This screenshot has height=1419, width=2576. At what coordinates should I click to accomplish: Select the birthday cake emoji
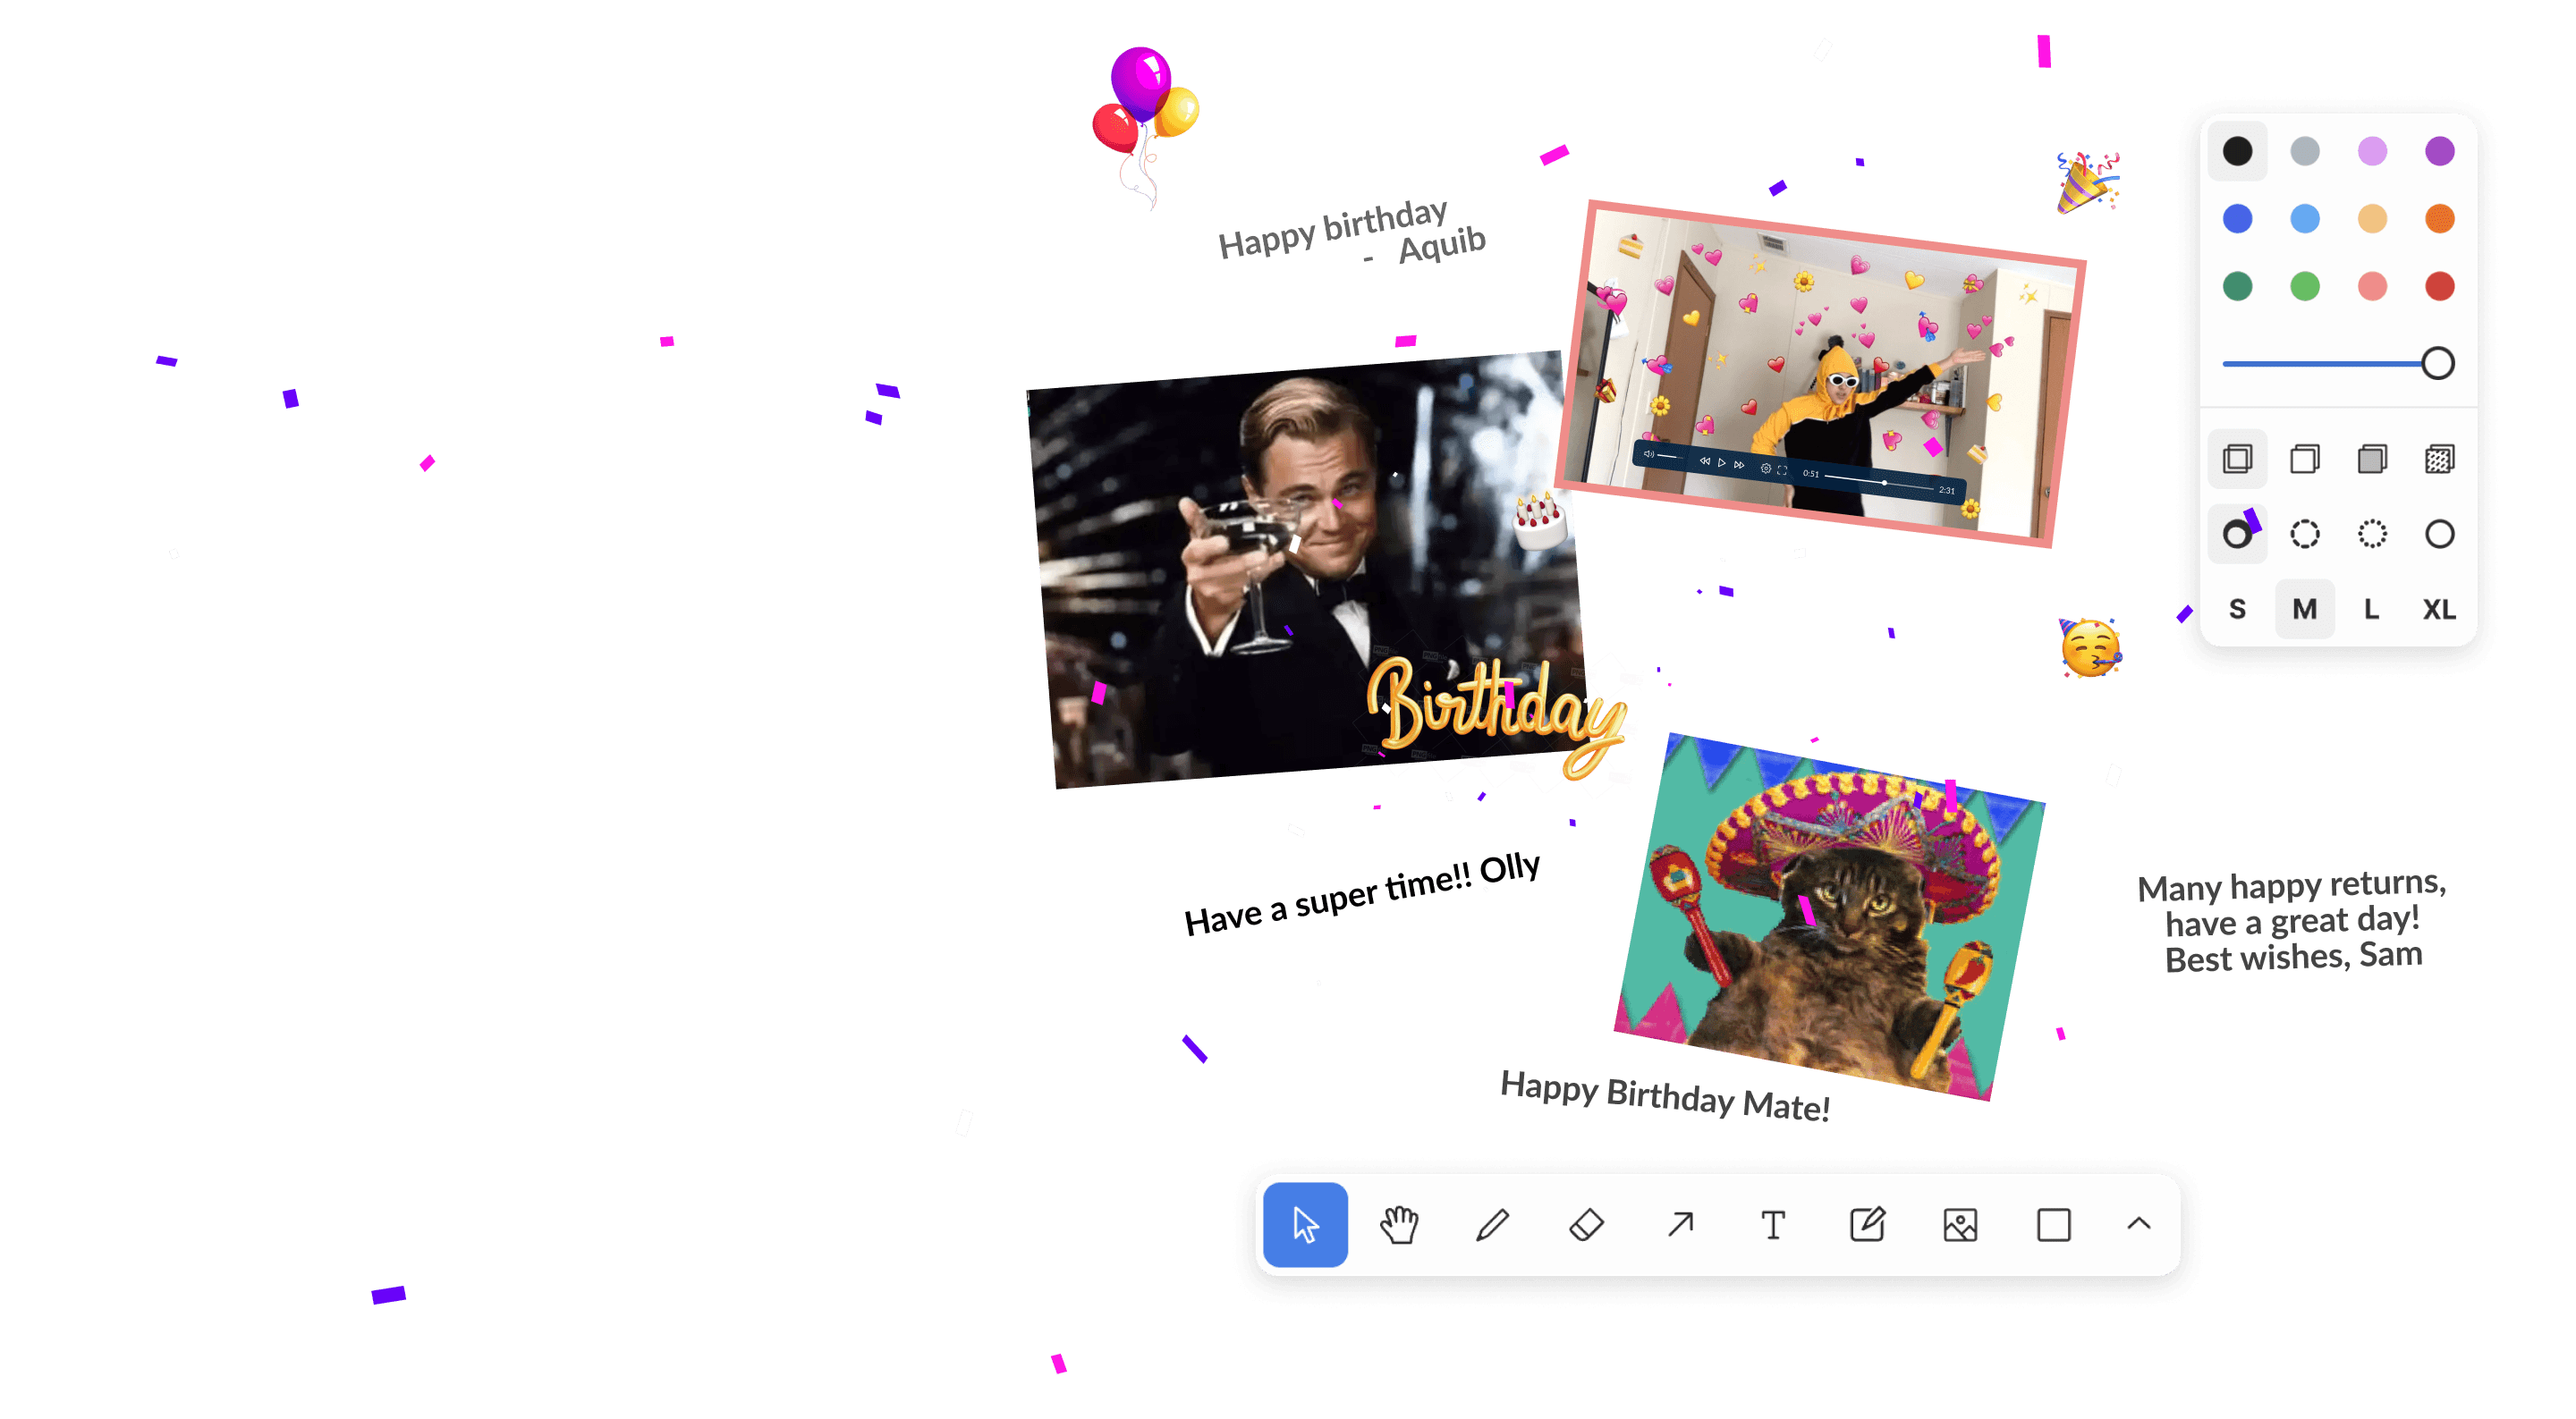pyautogui.click(x=1538, y=521)
